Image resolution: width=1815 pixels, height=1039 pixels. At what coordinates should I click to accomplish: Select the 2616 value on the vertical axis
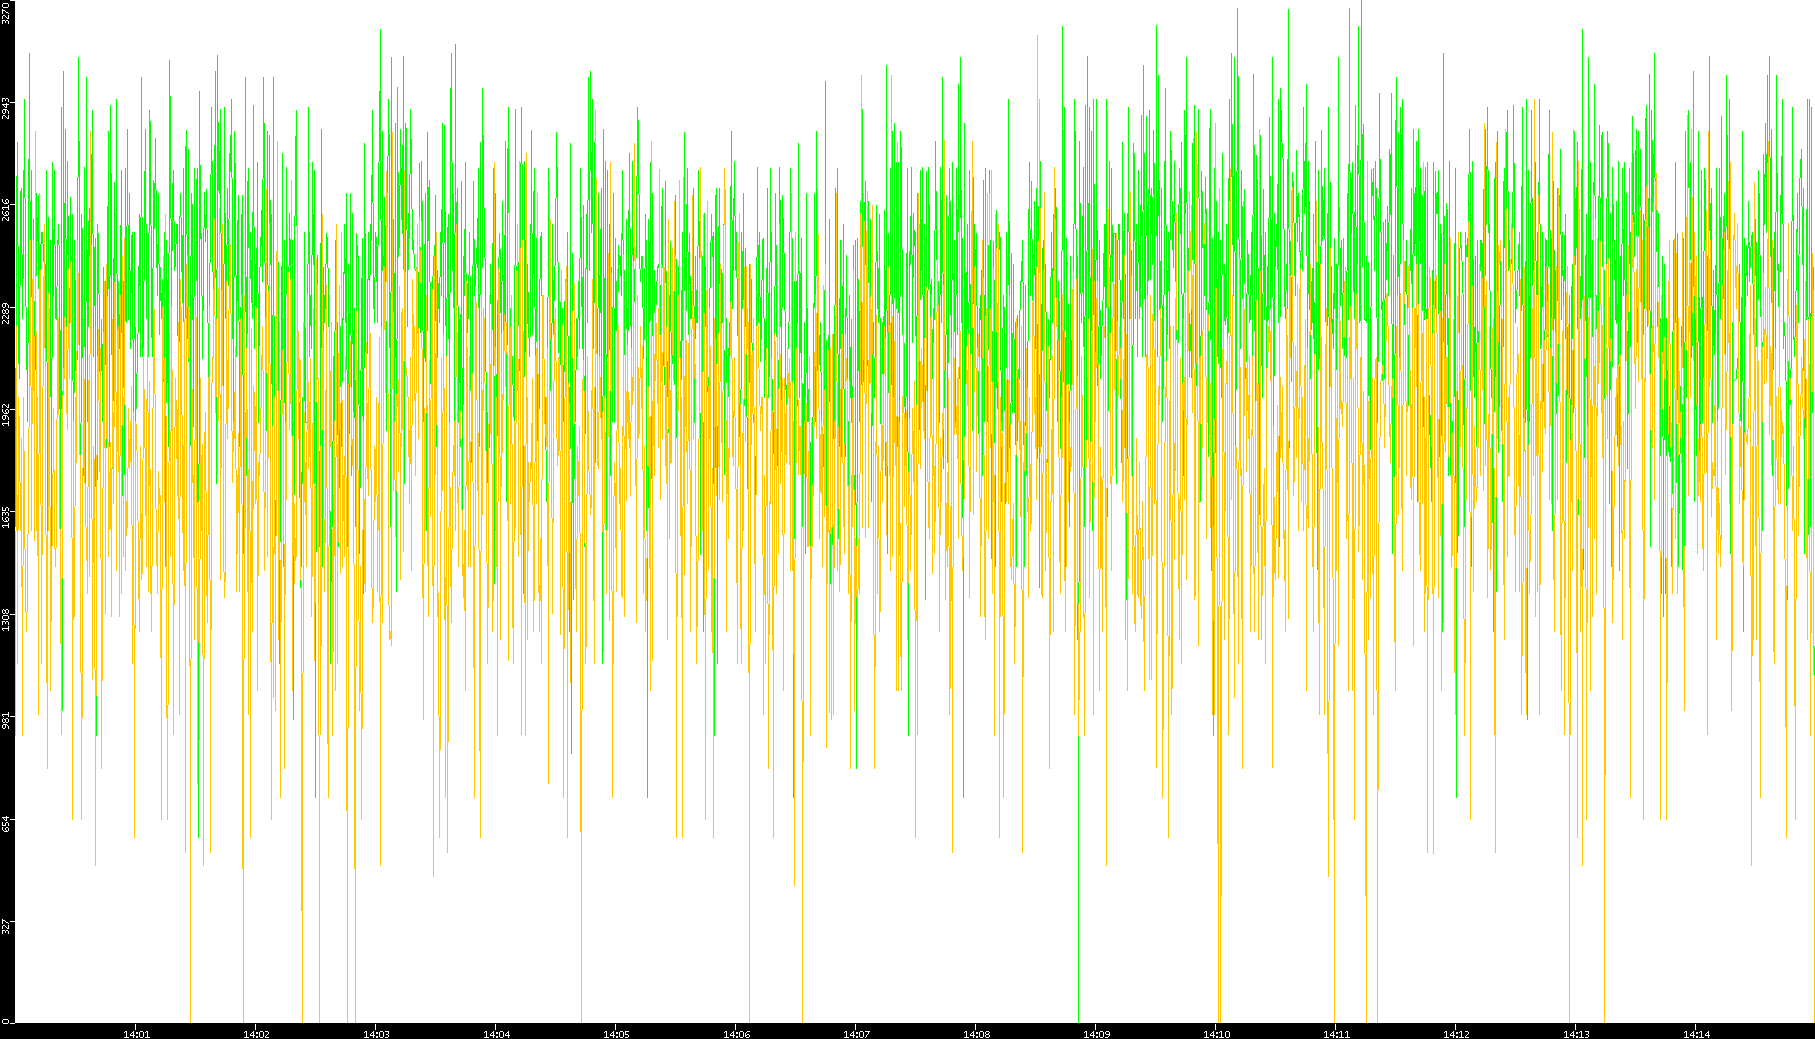[6, 210]
